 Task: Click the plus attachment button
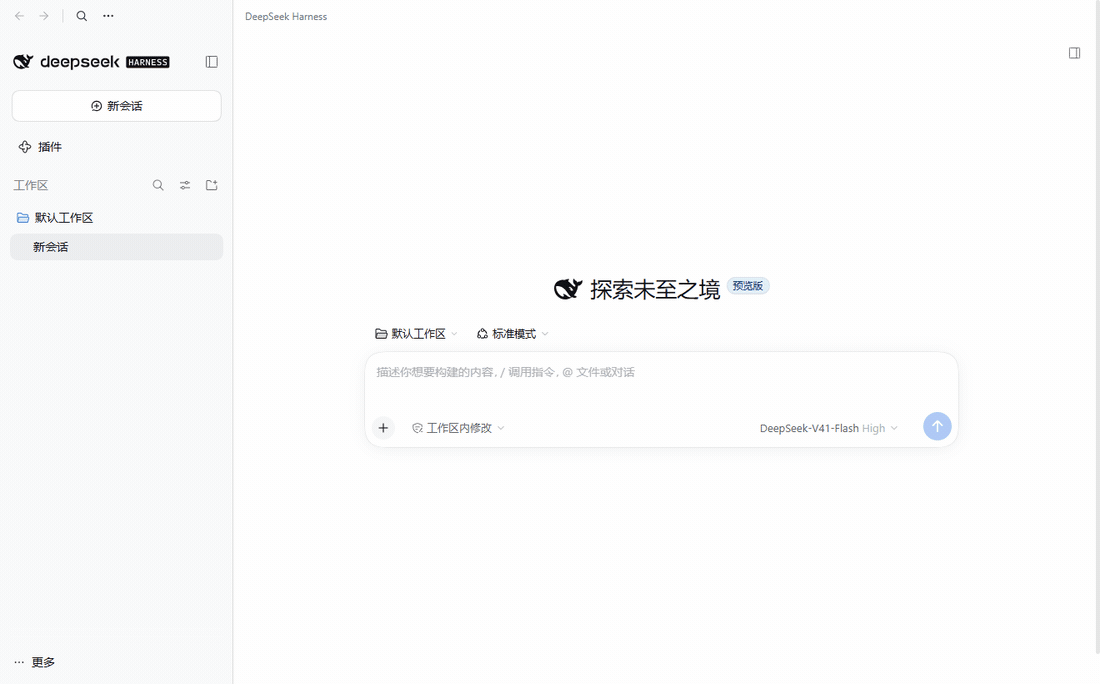click(383, 428)
